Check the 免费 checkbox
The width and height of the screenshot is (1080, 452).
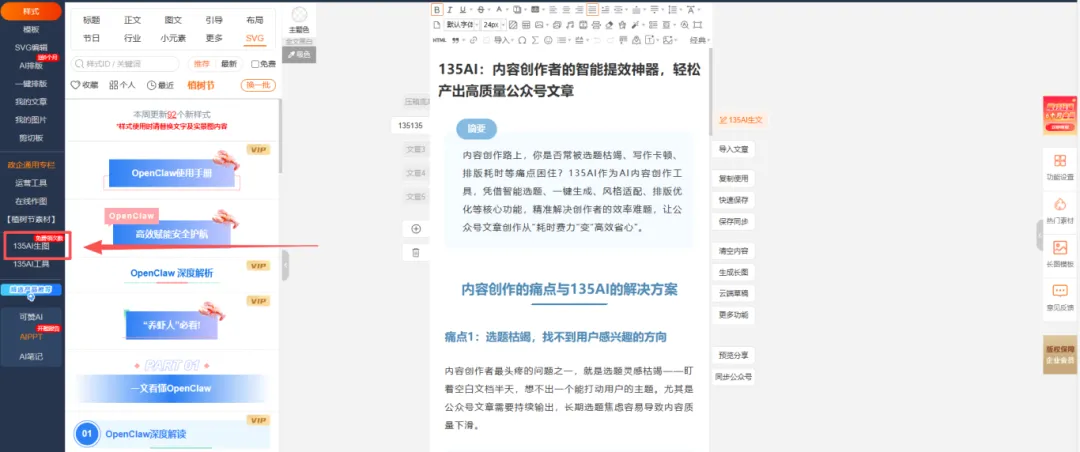tap(255, 64)
